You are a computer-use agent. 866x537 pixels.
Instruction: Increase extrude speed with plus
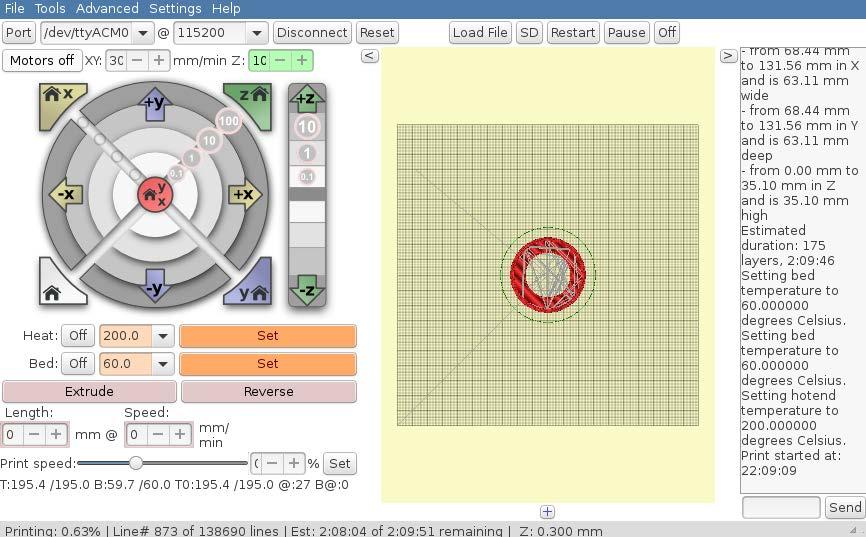click(179, 435)
